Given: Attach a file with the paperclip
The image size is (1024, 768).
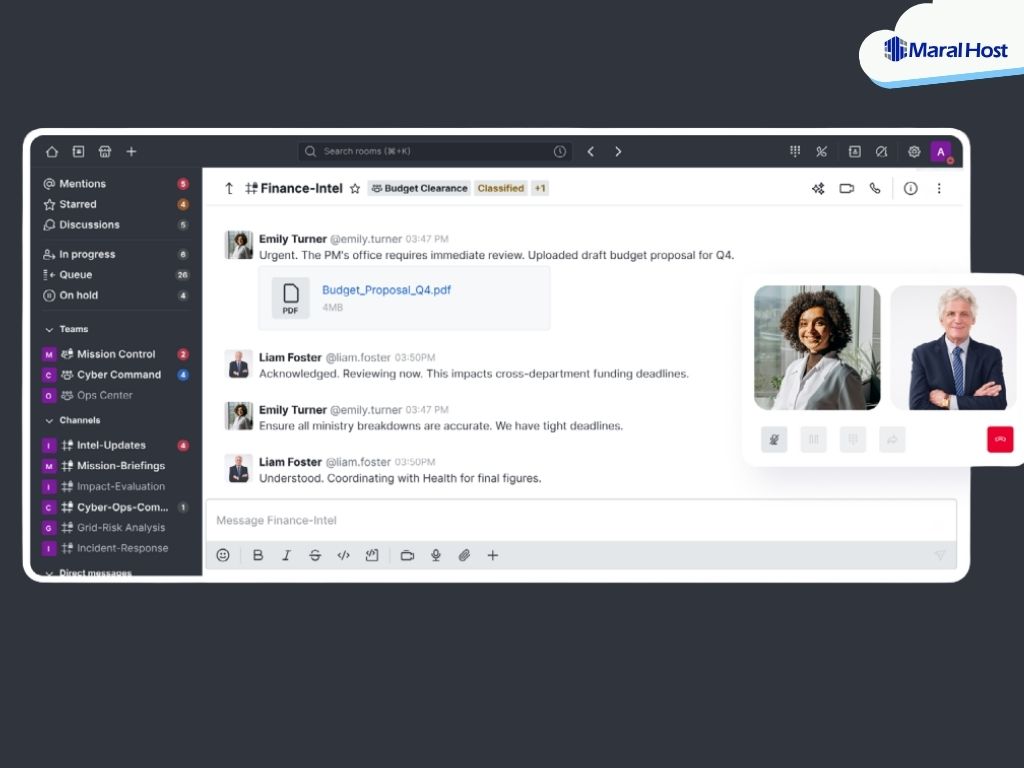Looking at the screenshot, I should click(x=464, y=556).
